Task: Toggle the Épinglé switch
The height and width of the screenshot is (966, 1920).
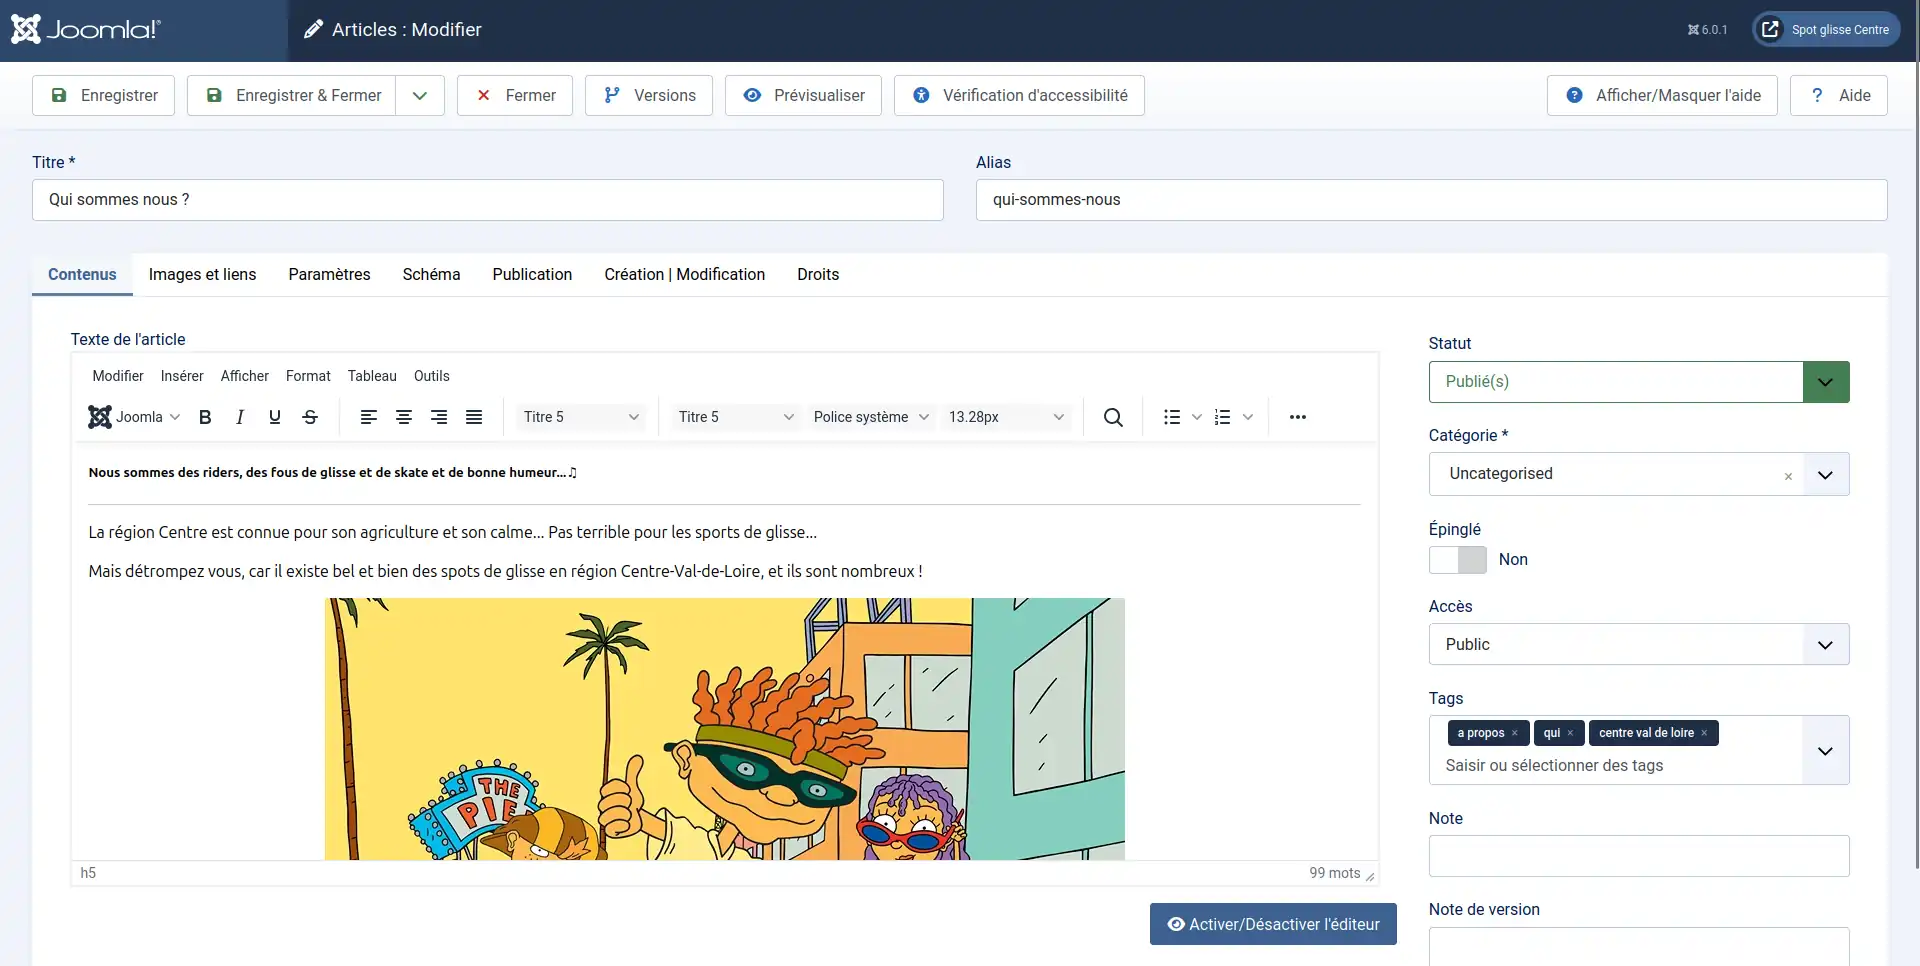Action: pyautogui.click(x=1457, y=560)
